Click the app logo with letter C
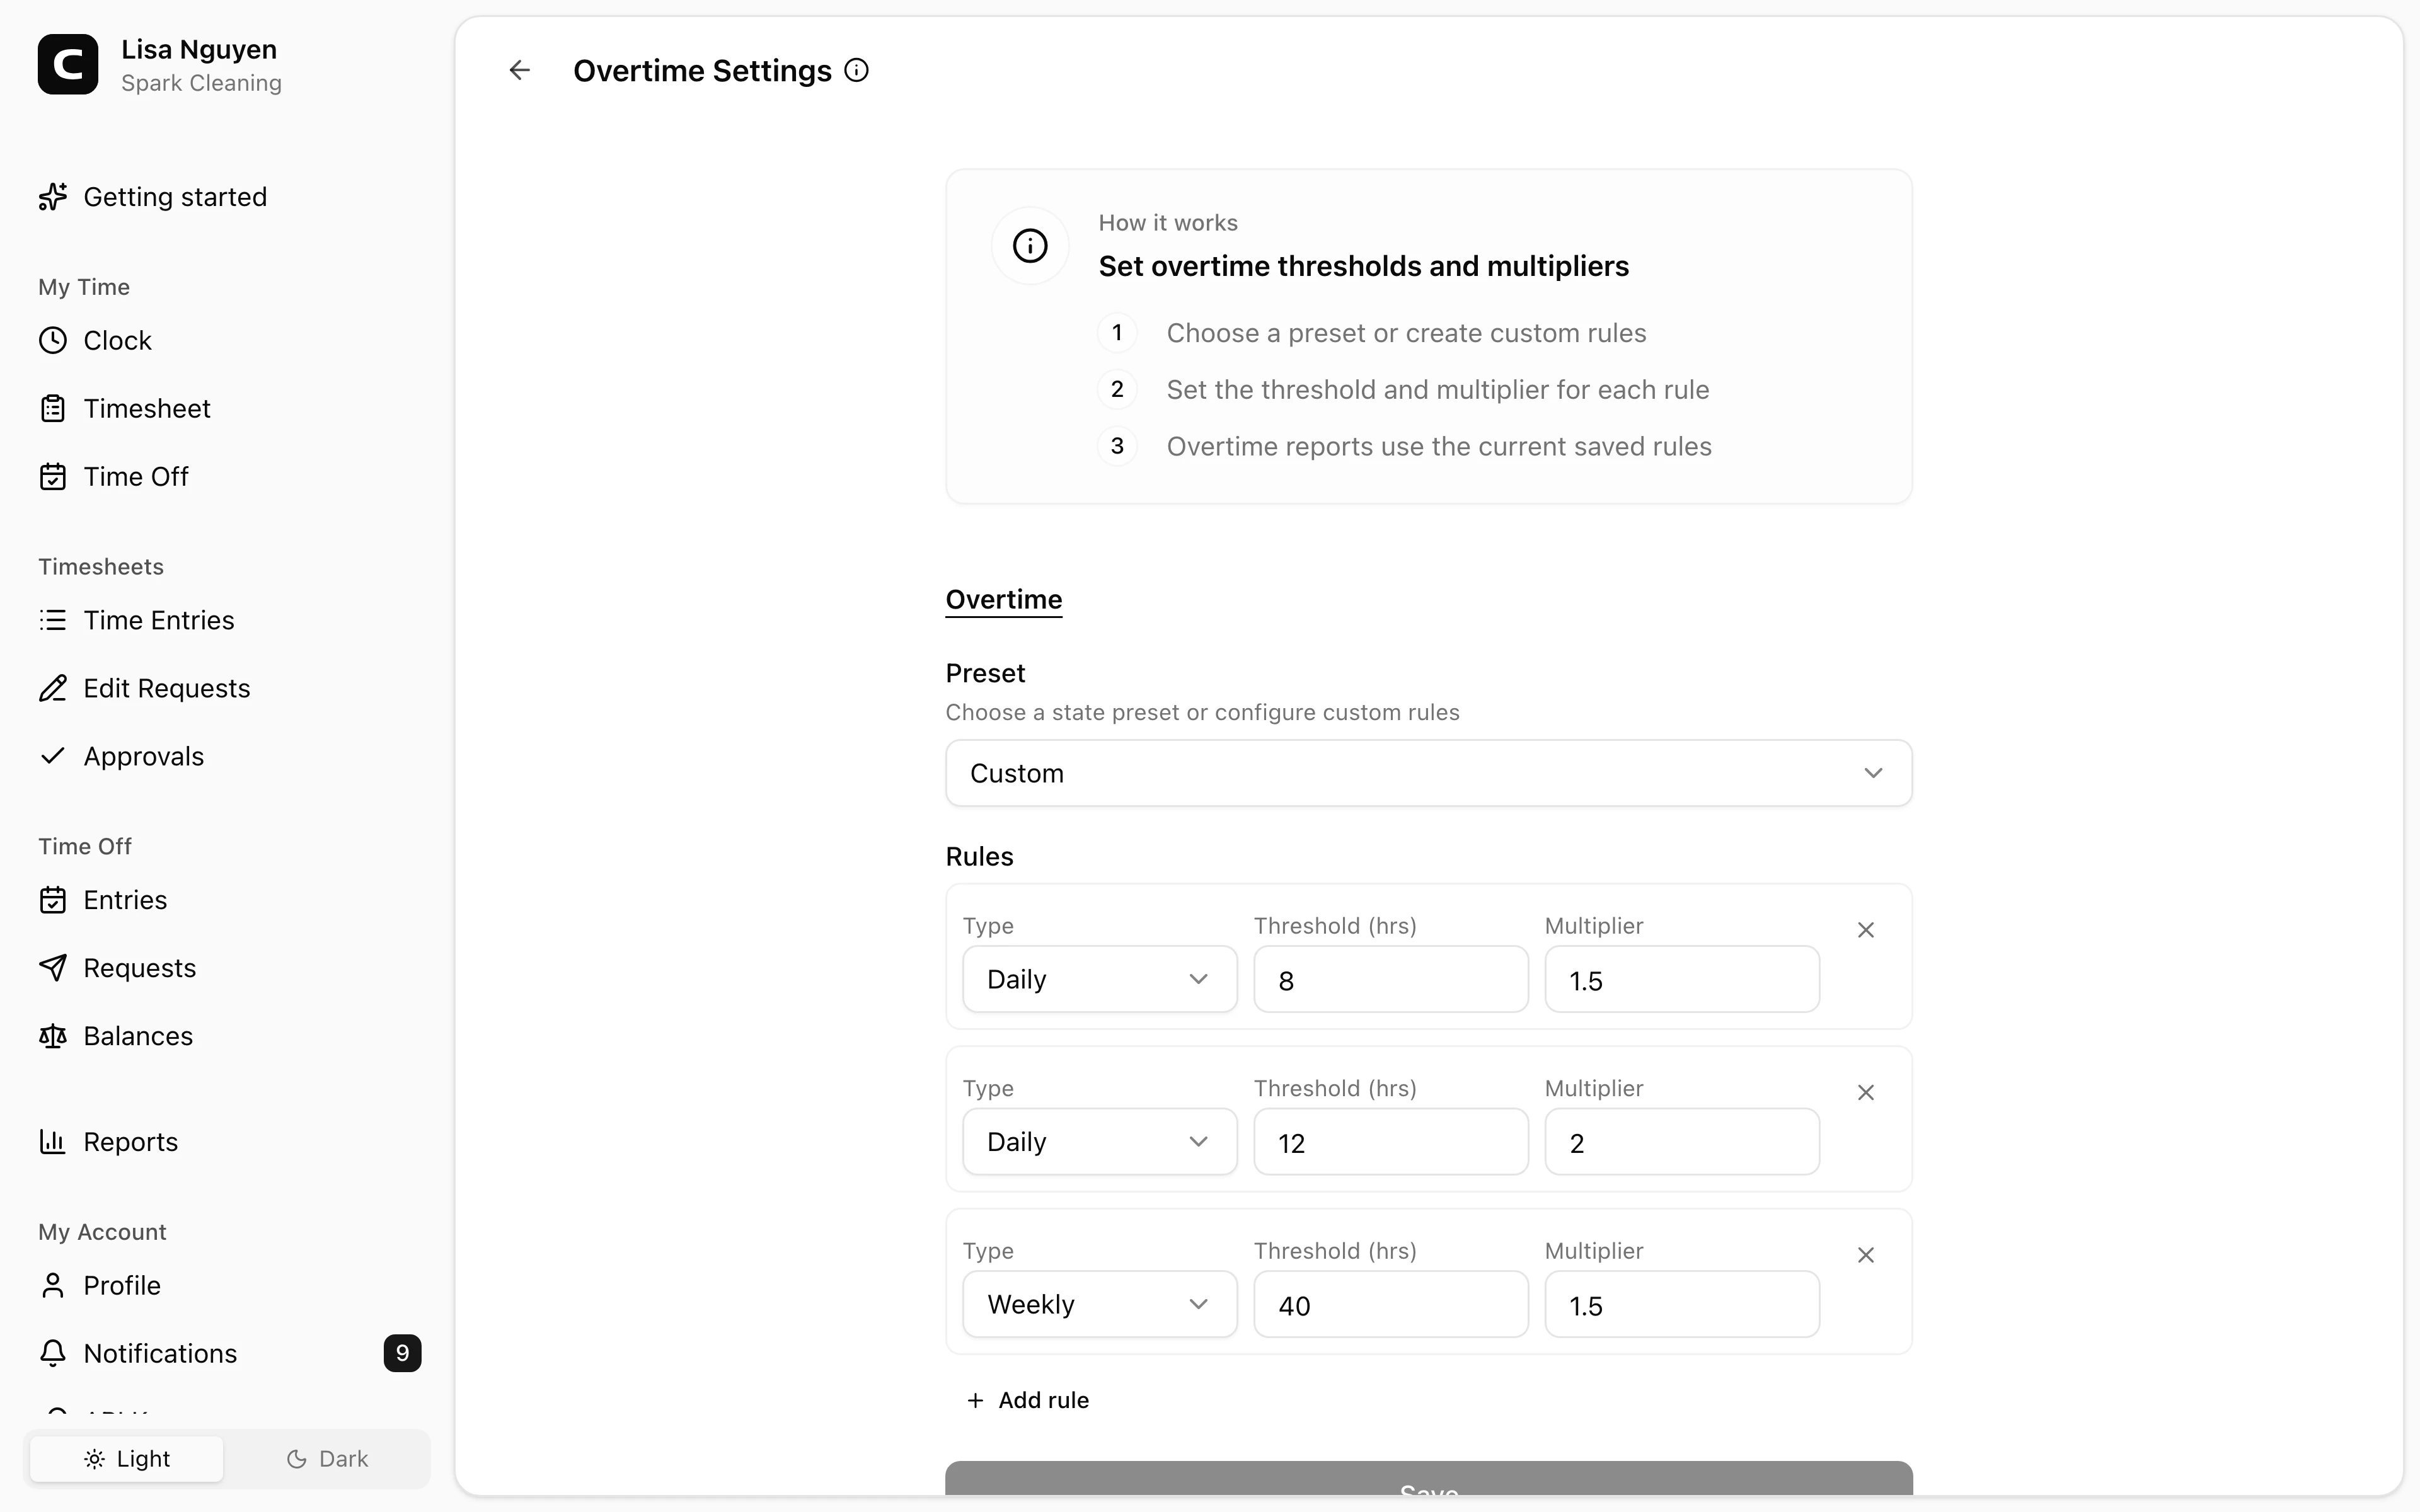Image resolution: width=2420 pixels, height=1512 pixels. [x=68, y=64]
